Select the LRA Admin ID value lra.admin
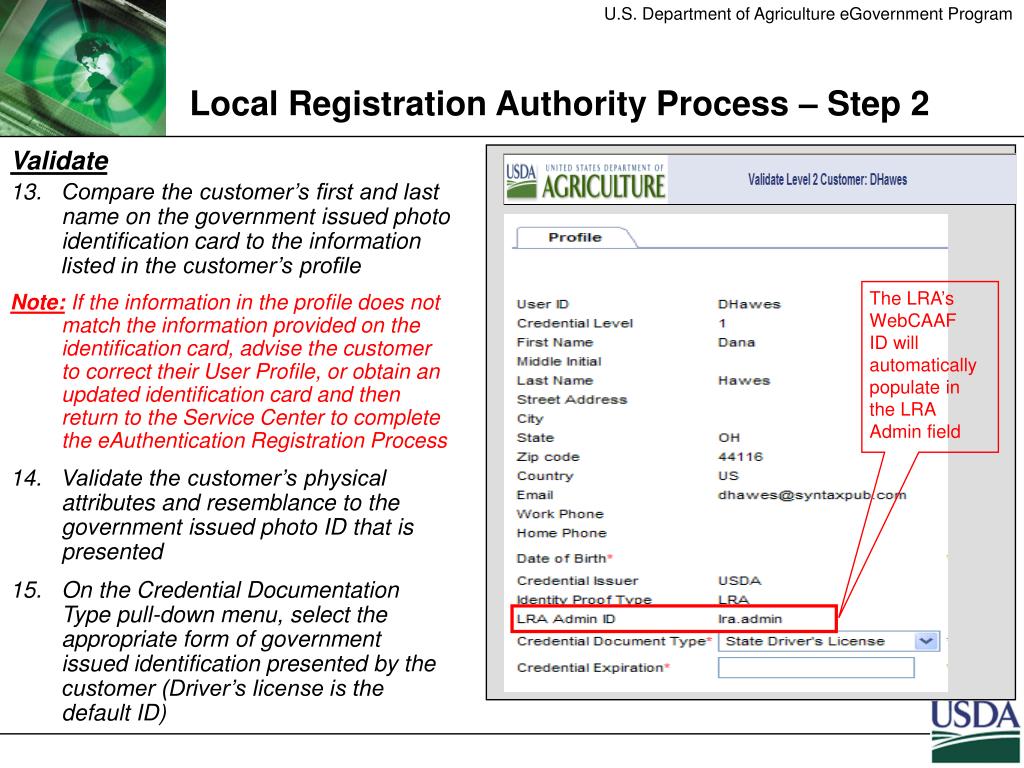The height and width of the screenshot is (768, 1024). [x=750, y=619]
